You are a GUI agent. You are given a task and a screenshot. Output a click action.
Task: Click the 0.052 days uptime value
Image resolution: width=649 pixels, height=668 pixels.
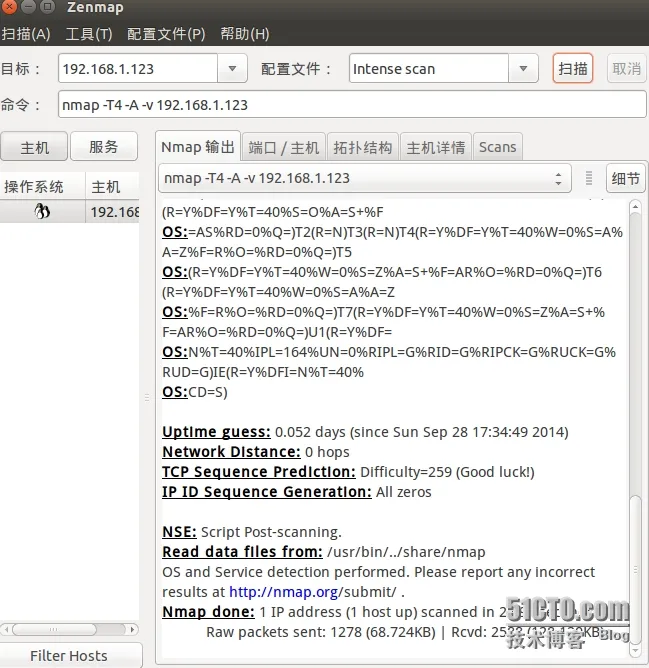310,432
